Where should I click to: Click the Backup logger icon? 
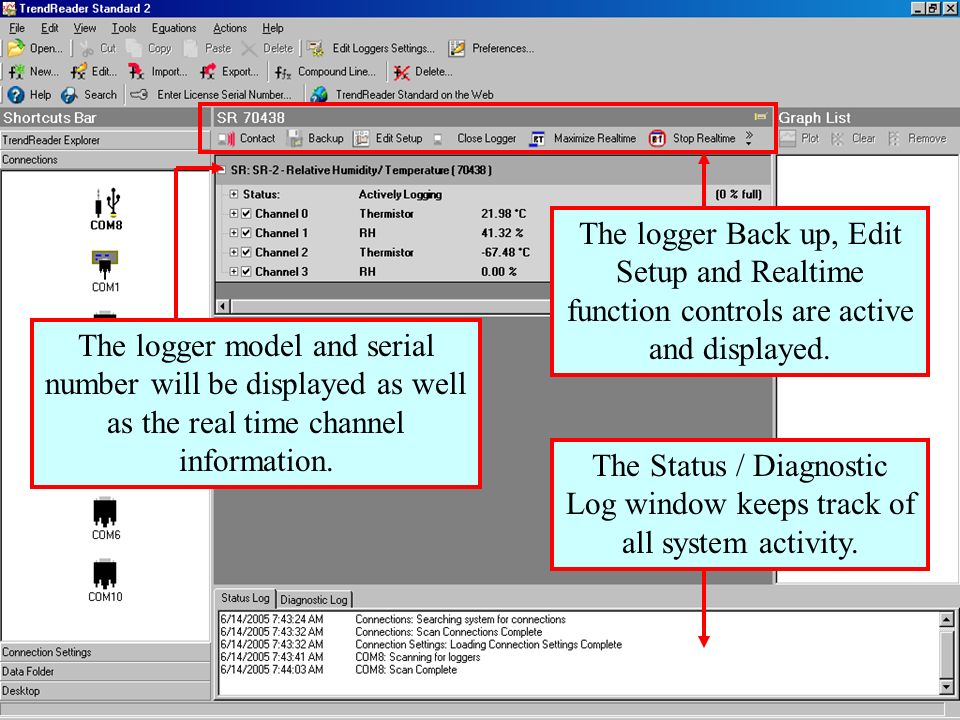pyautogui.click(x=296, y=138)
